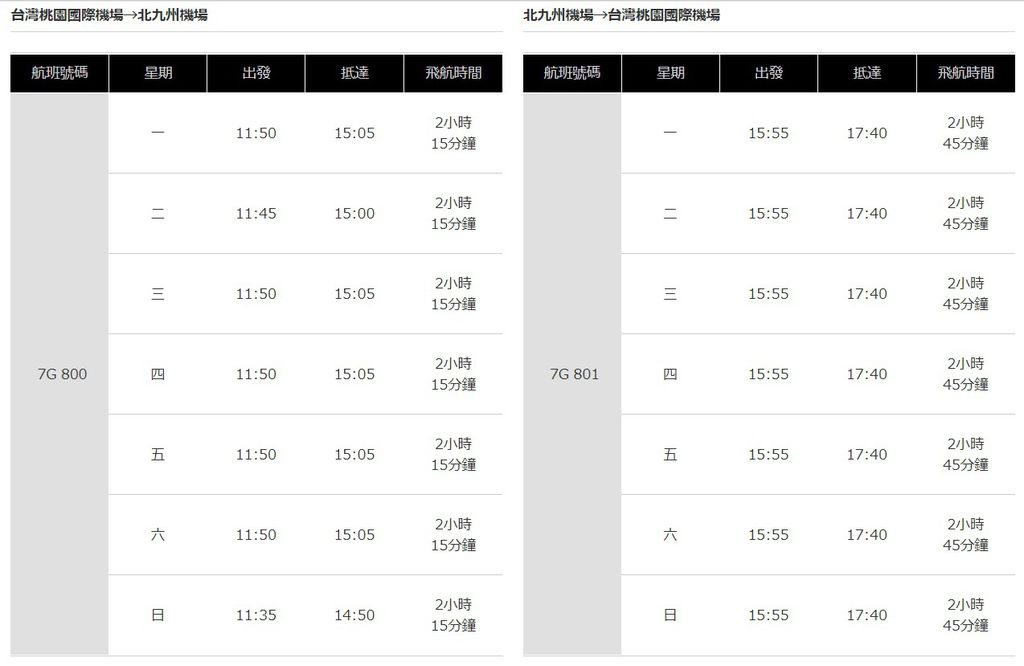Click the 17:40 arrival on 星期日, 7G 801
The image size is (1024, 666).
click(x=867, y=615)
